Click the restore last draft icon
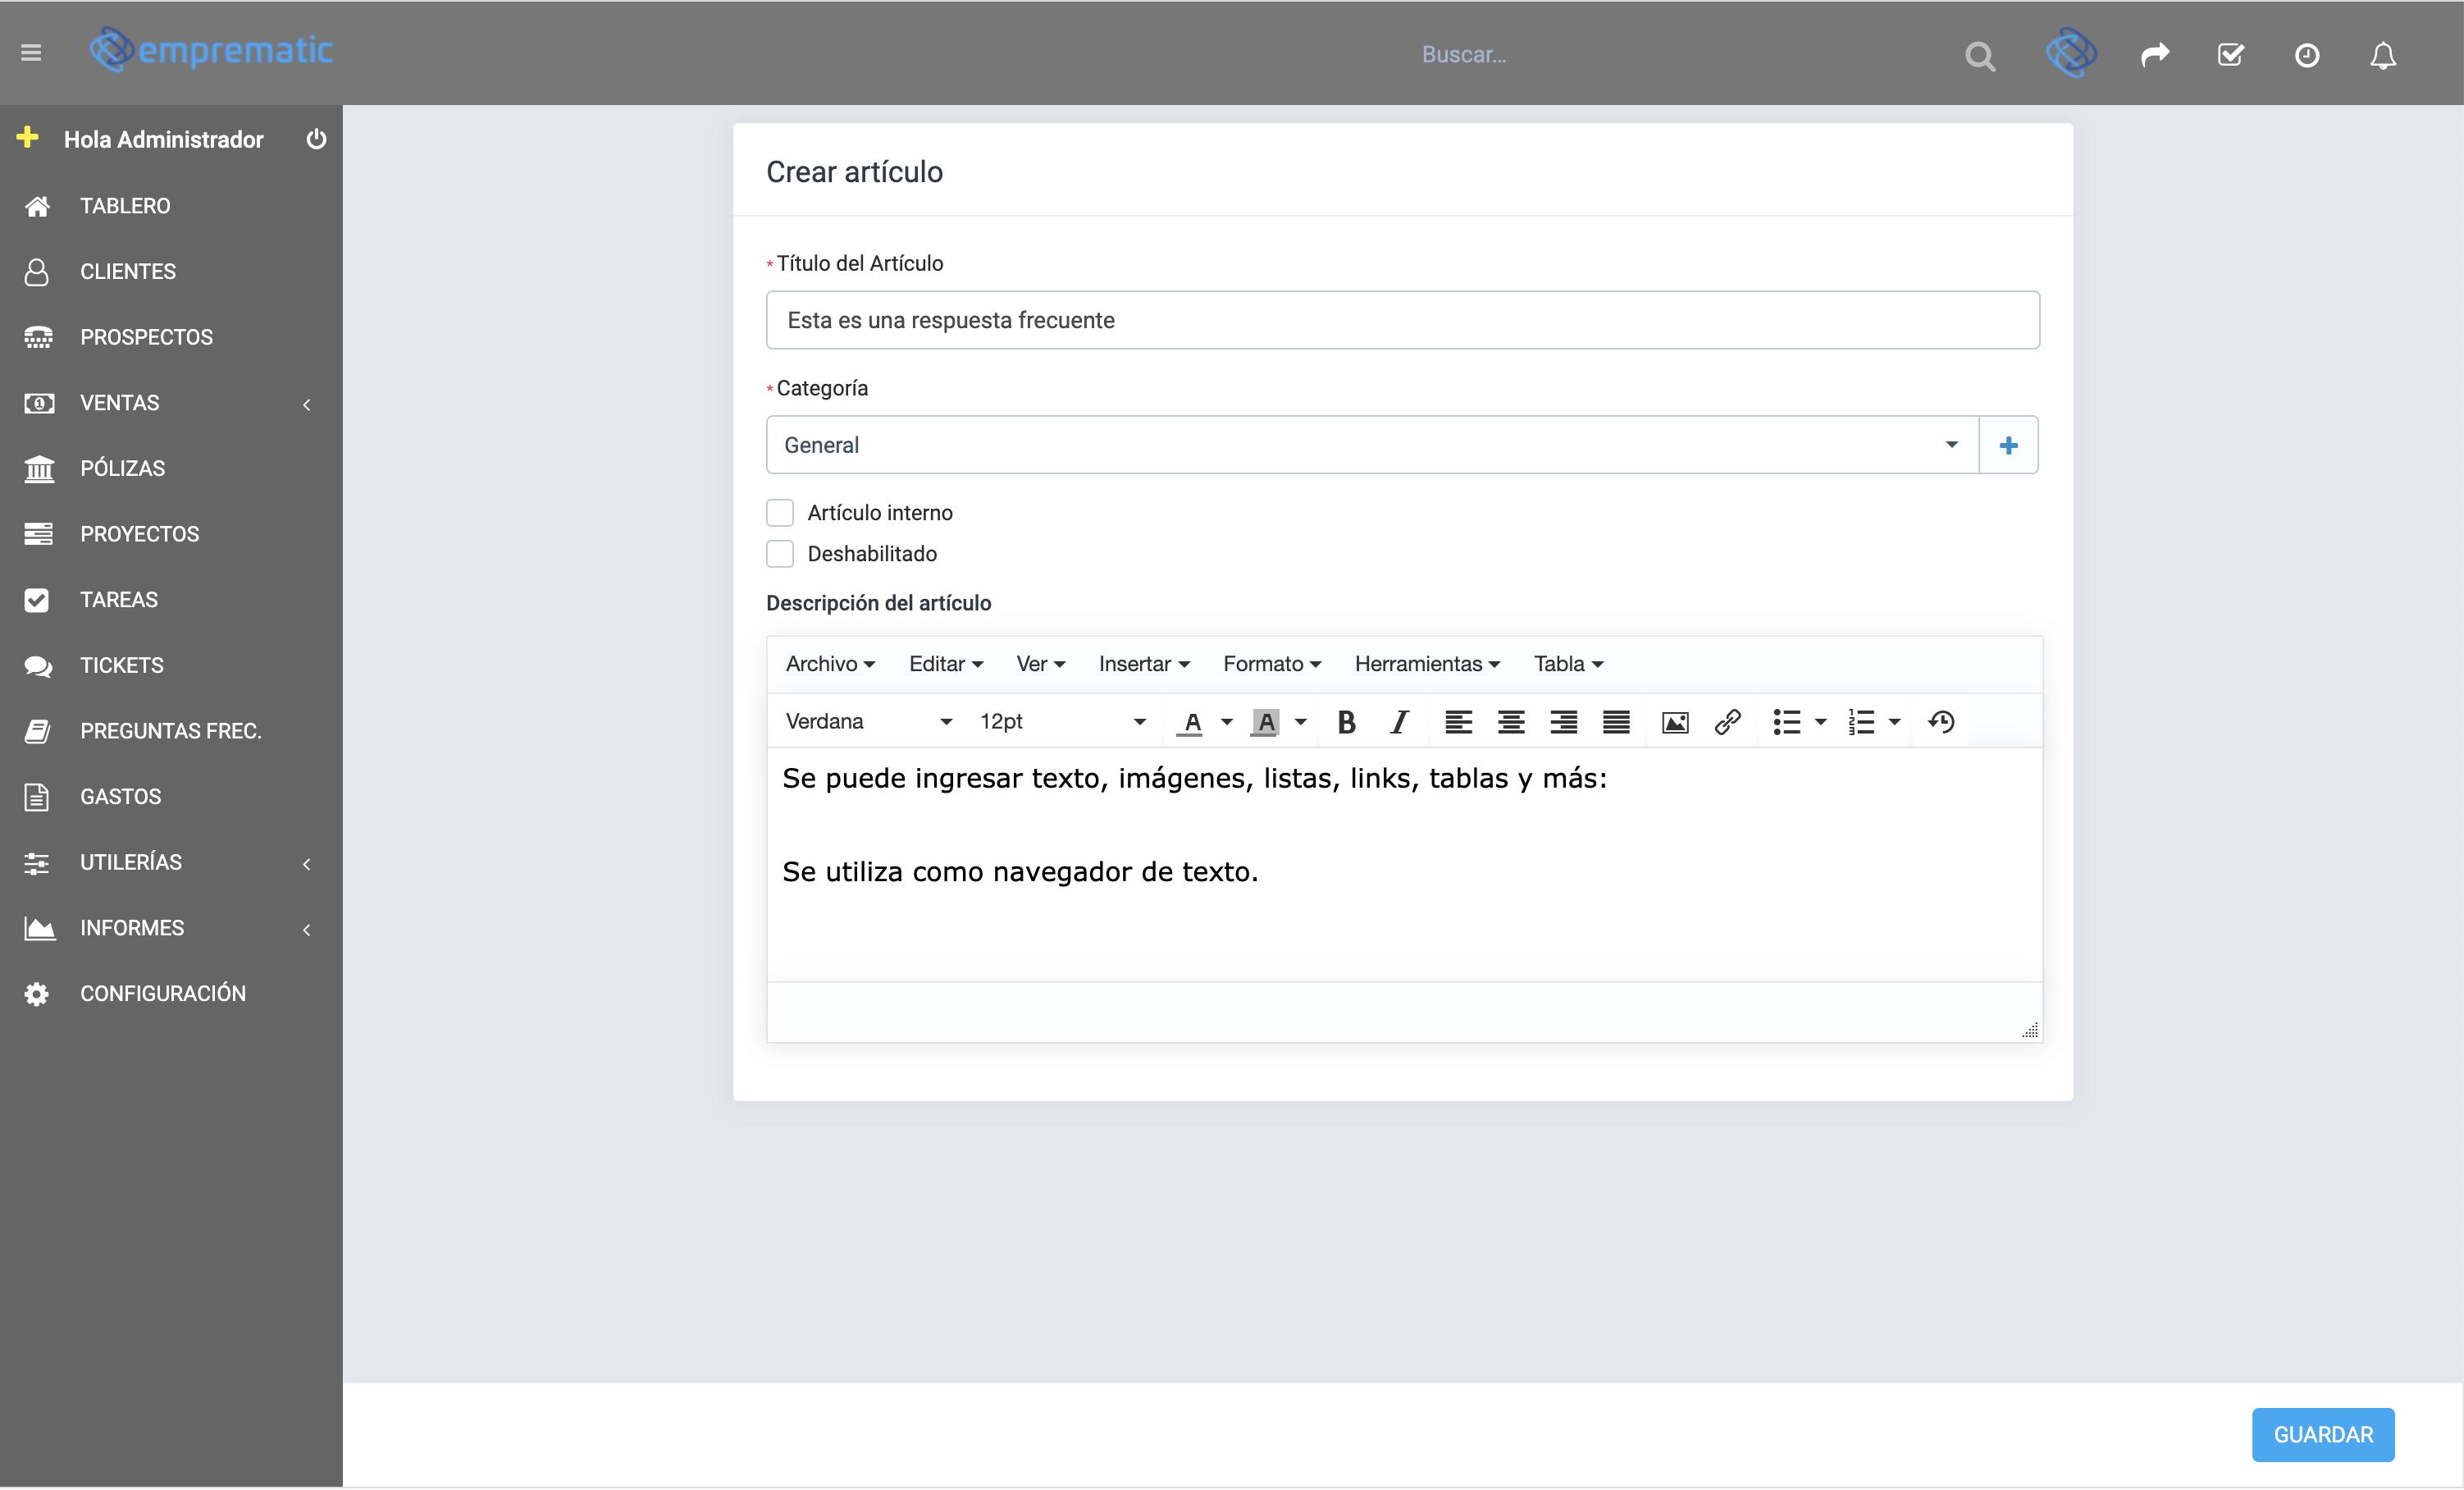Viewport: 2464px width, 1490px height. point(1941,722)
